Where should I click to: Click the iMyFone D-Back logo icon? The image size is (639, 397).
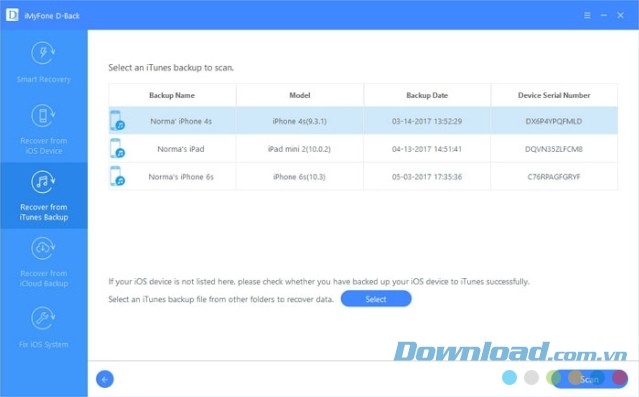point(12,15)
